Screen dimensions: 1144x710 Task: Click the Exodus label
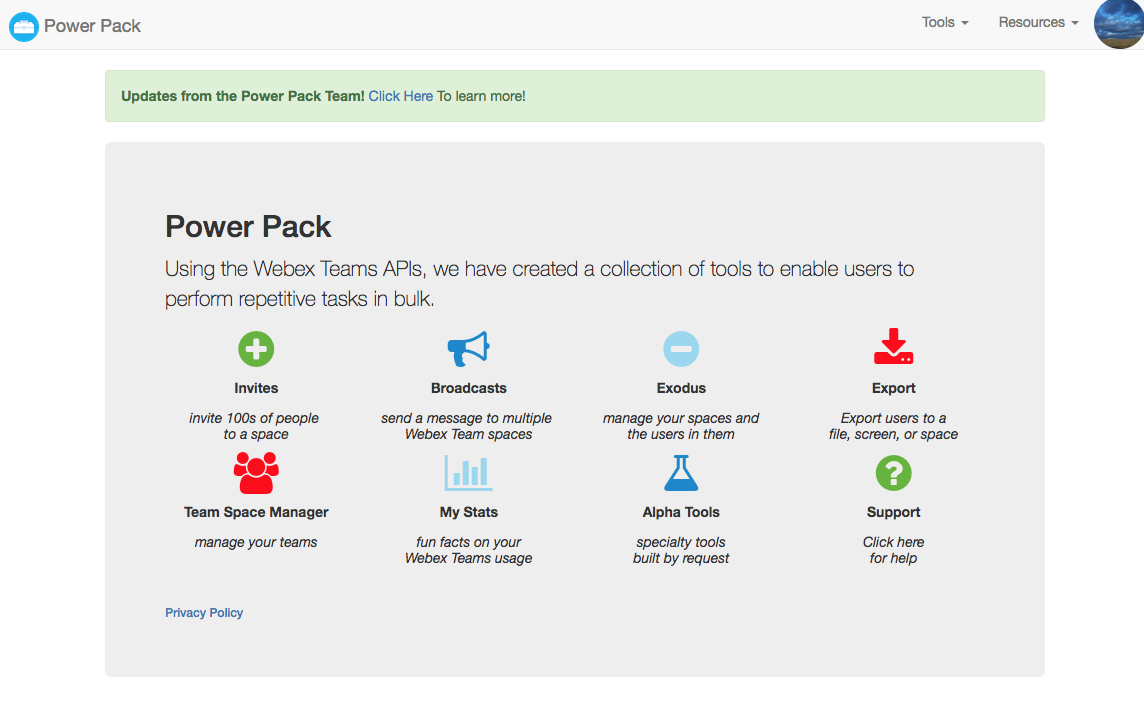pyautogui.click(x=681, y=388)
